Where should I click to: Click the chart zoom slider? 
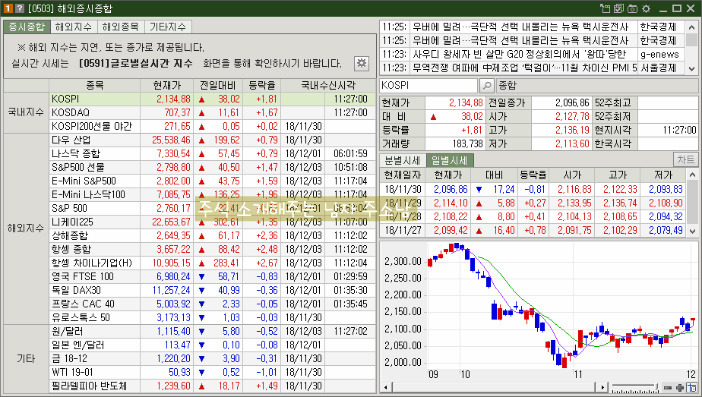click(x=634, y=388)
